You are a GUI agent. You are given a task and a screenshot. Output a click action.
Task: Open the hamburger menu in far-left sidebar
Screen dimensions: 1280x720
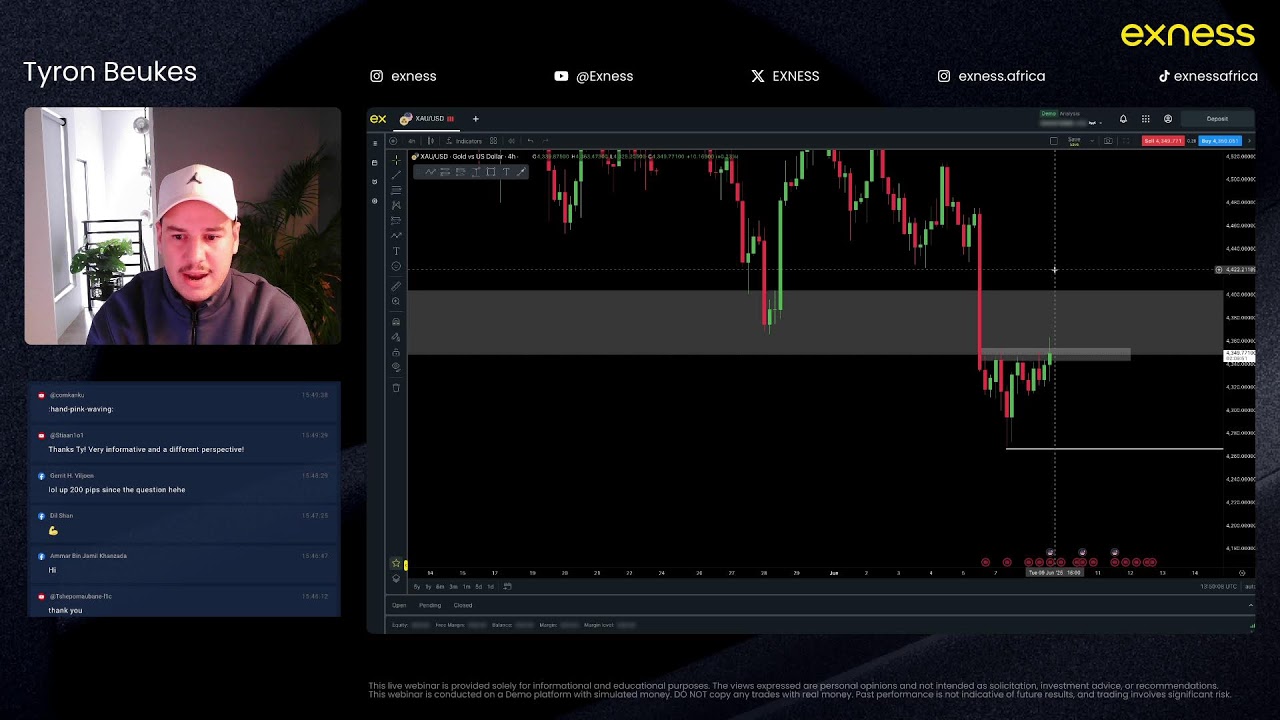coord(375,144)
